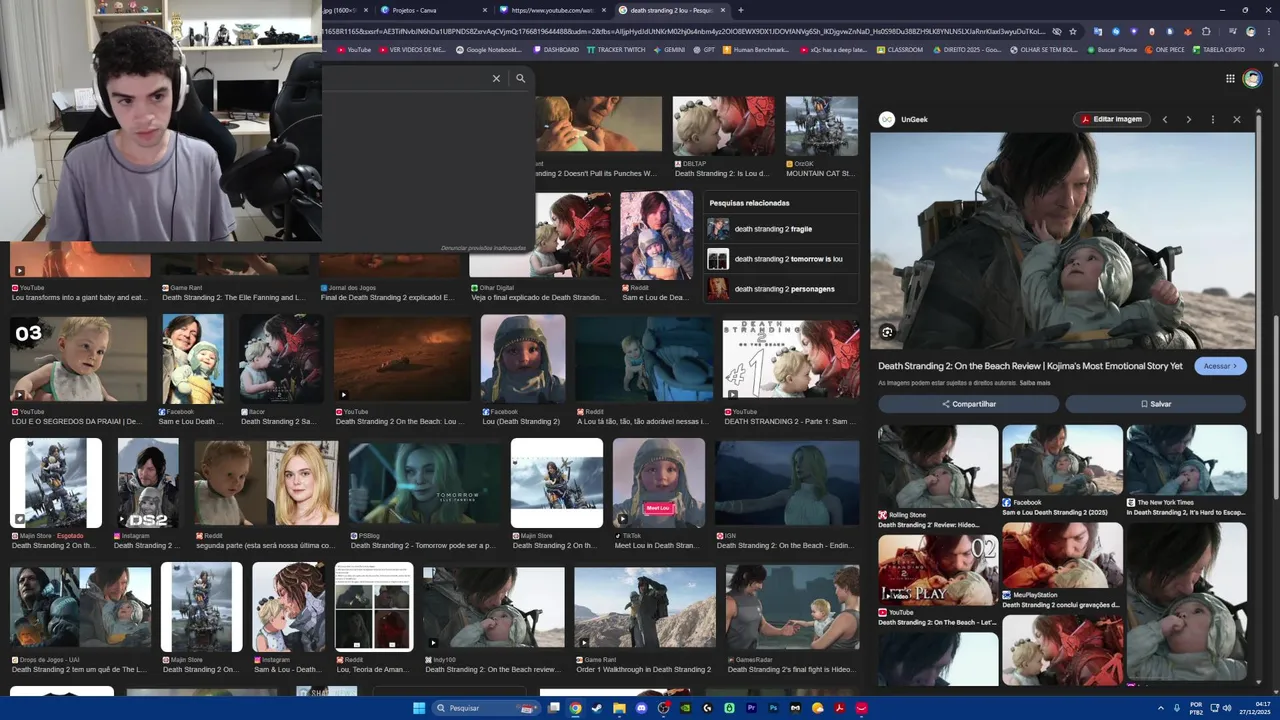Open Rolling Stone related image thumbnail

938,466
